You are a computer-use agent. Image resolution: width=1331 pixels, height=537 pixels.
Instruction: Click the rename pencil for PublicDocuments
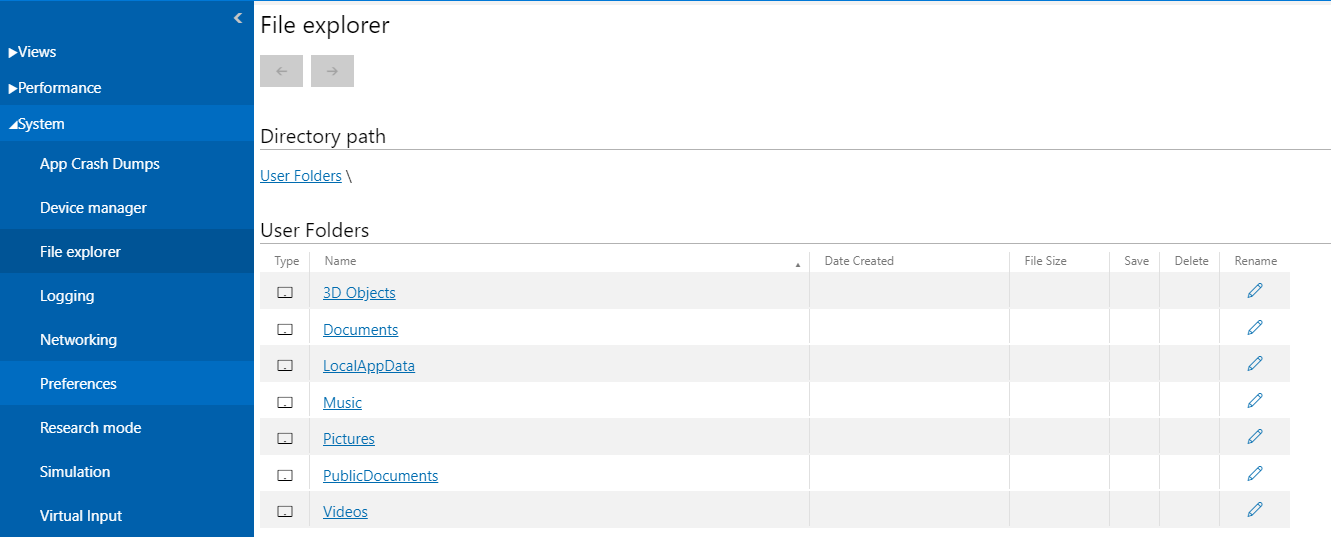tap(1255, 474)
